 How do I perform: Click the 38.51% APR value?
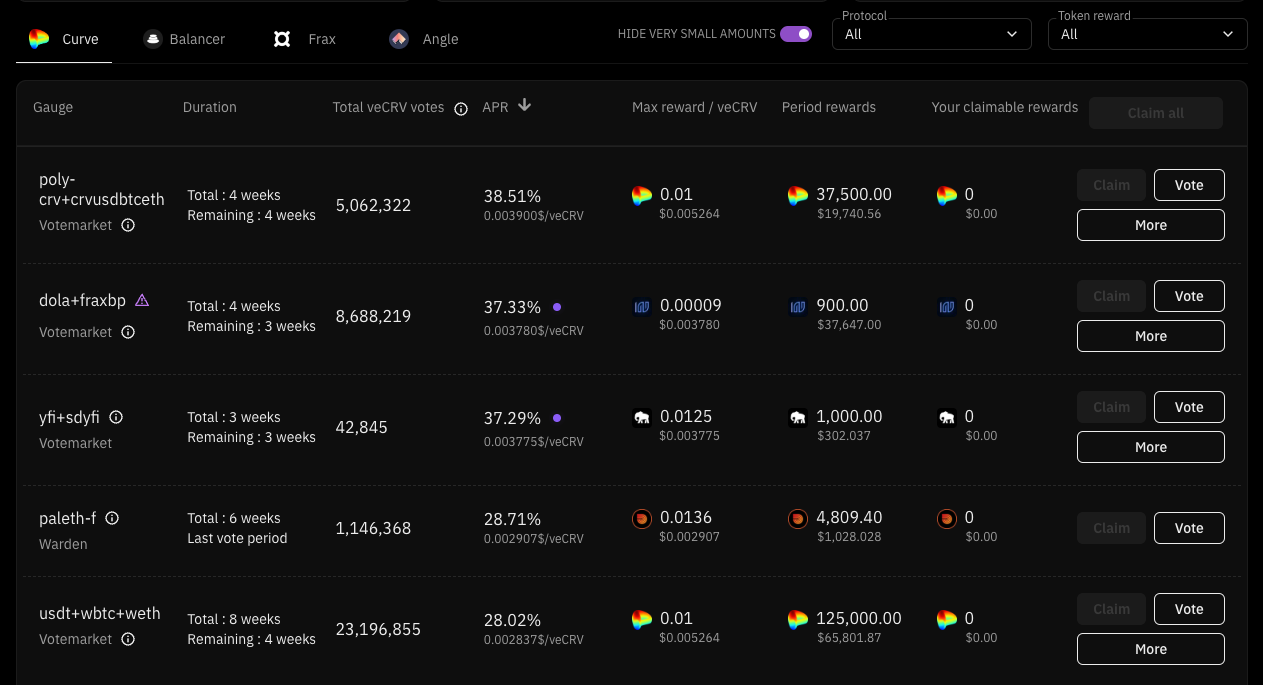512,196
